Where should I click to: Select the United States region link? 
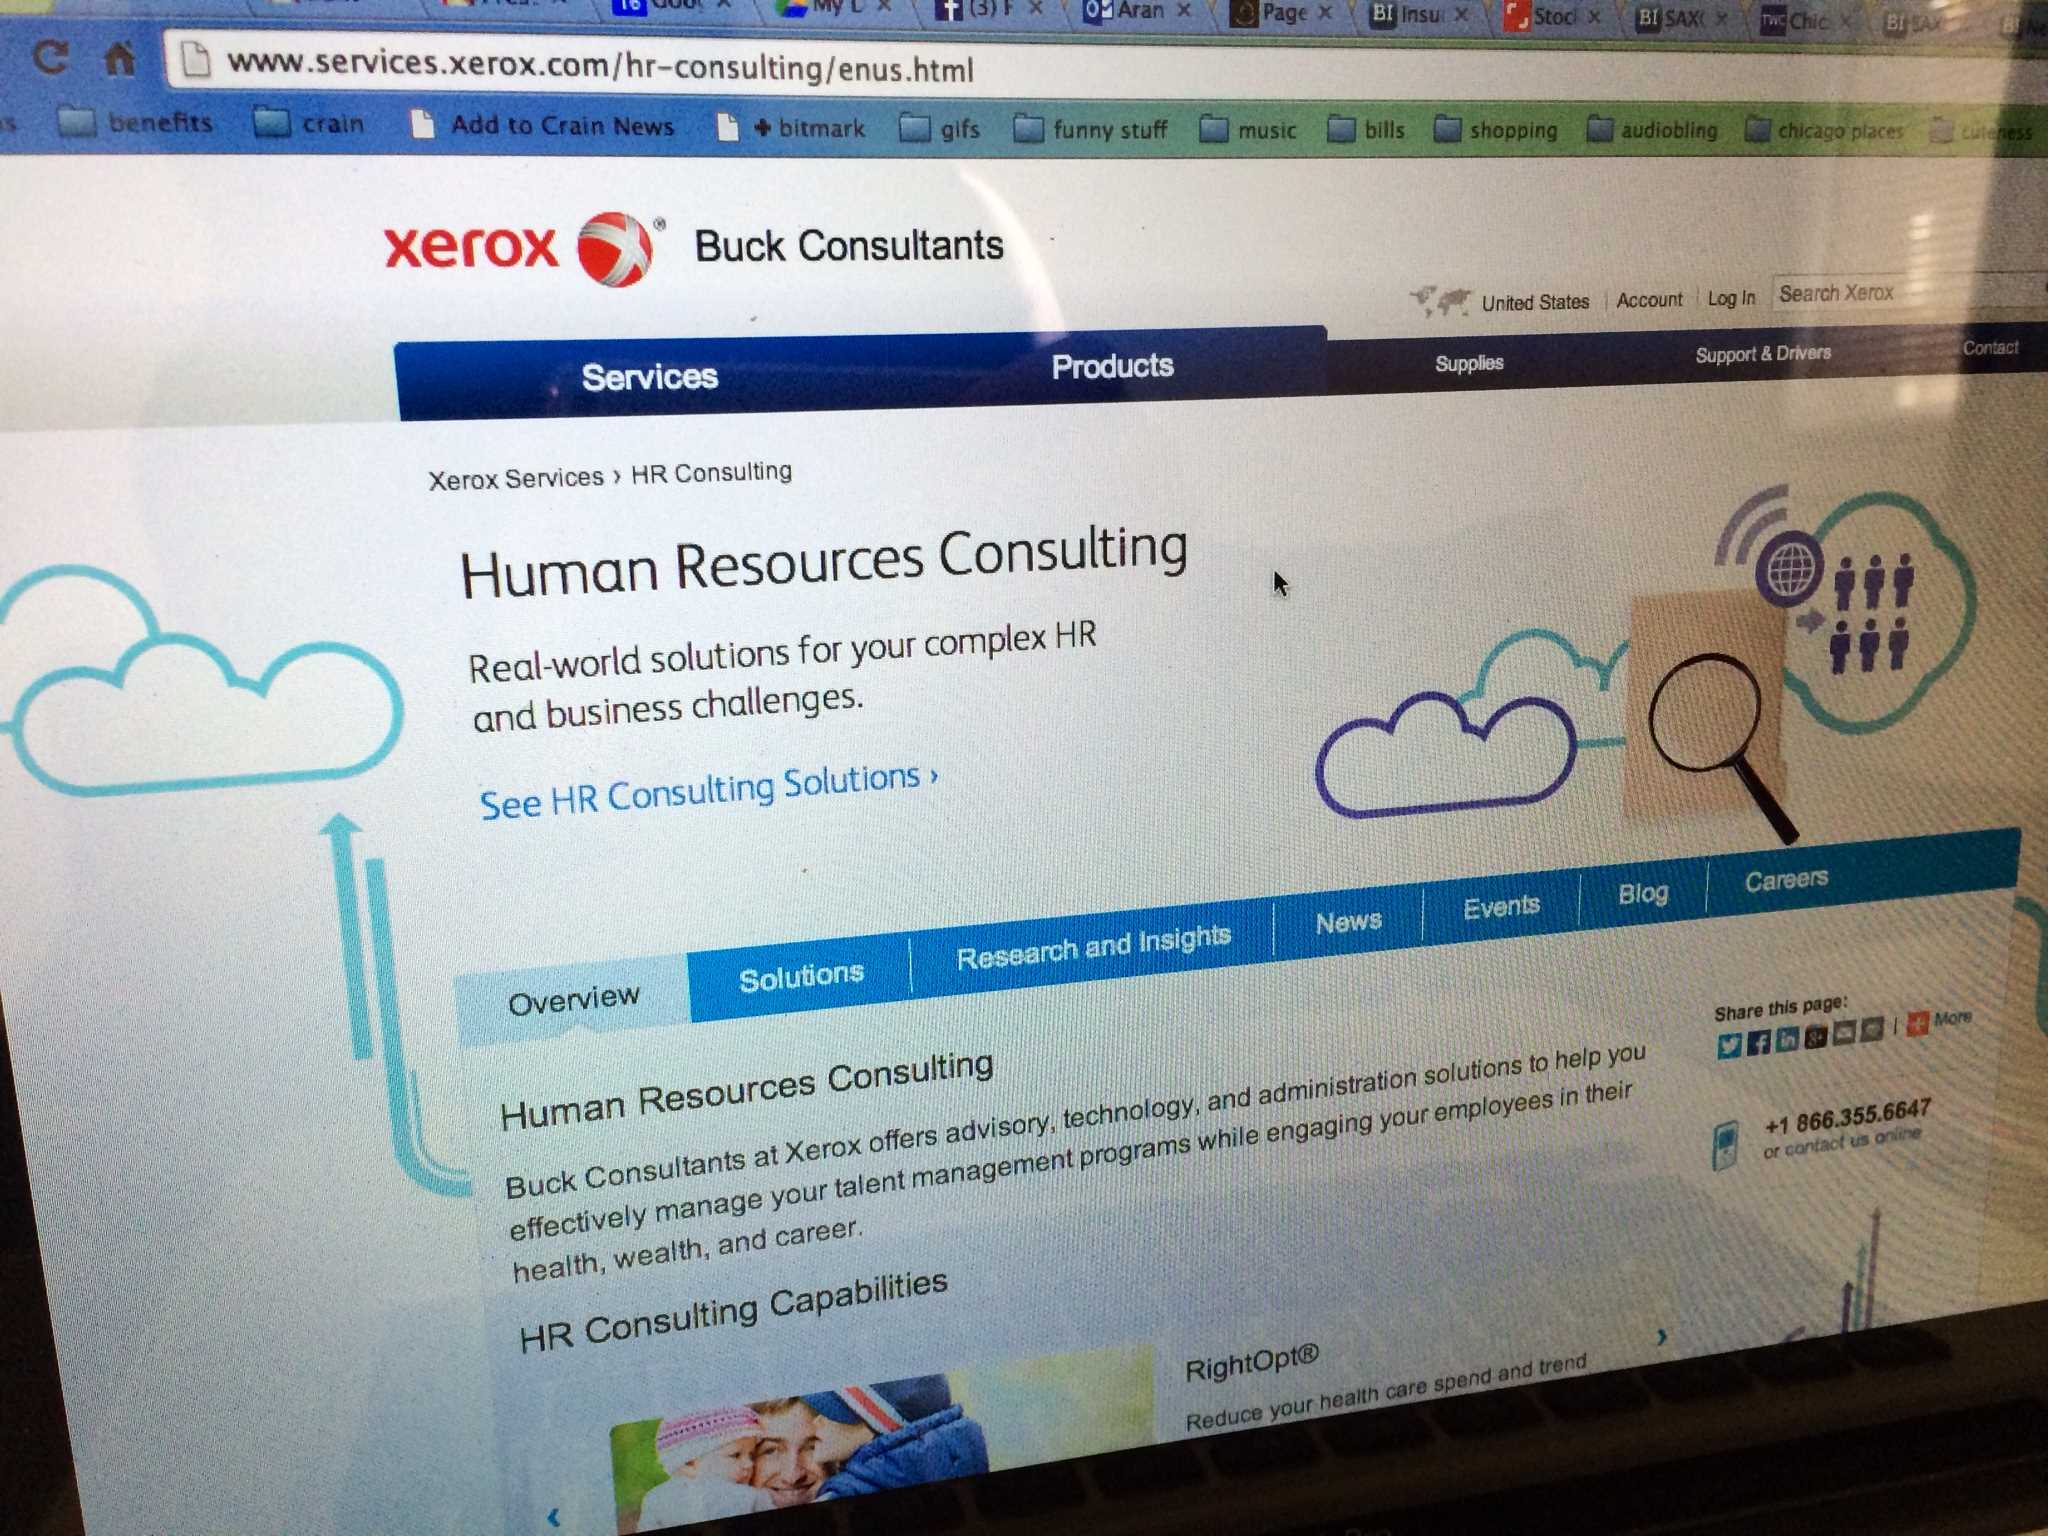pyautogui.click(x=1535, y=302)
